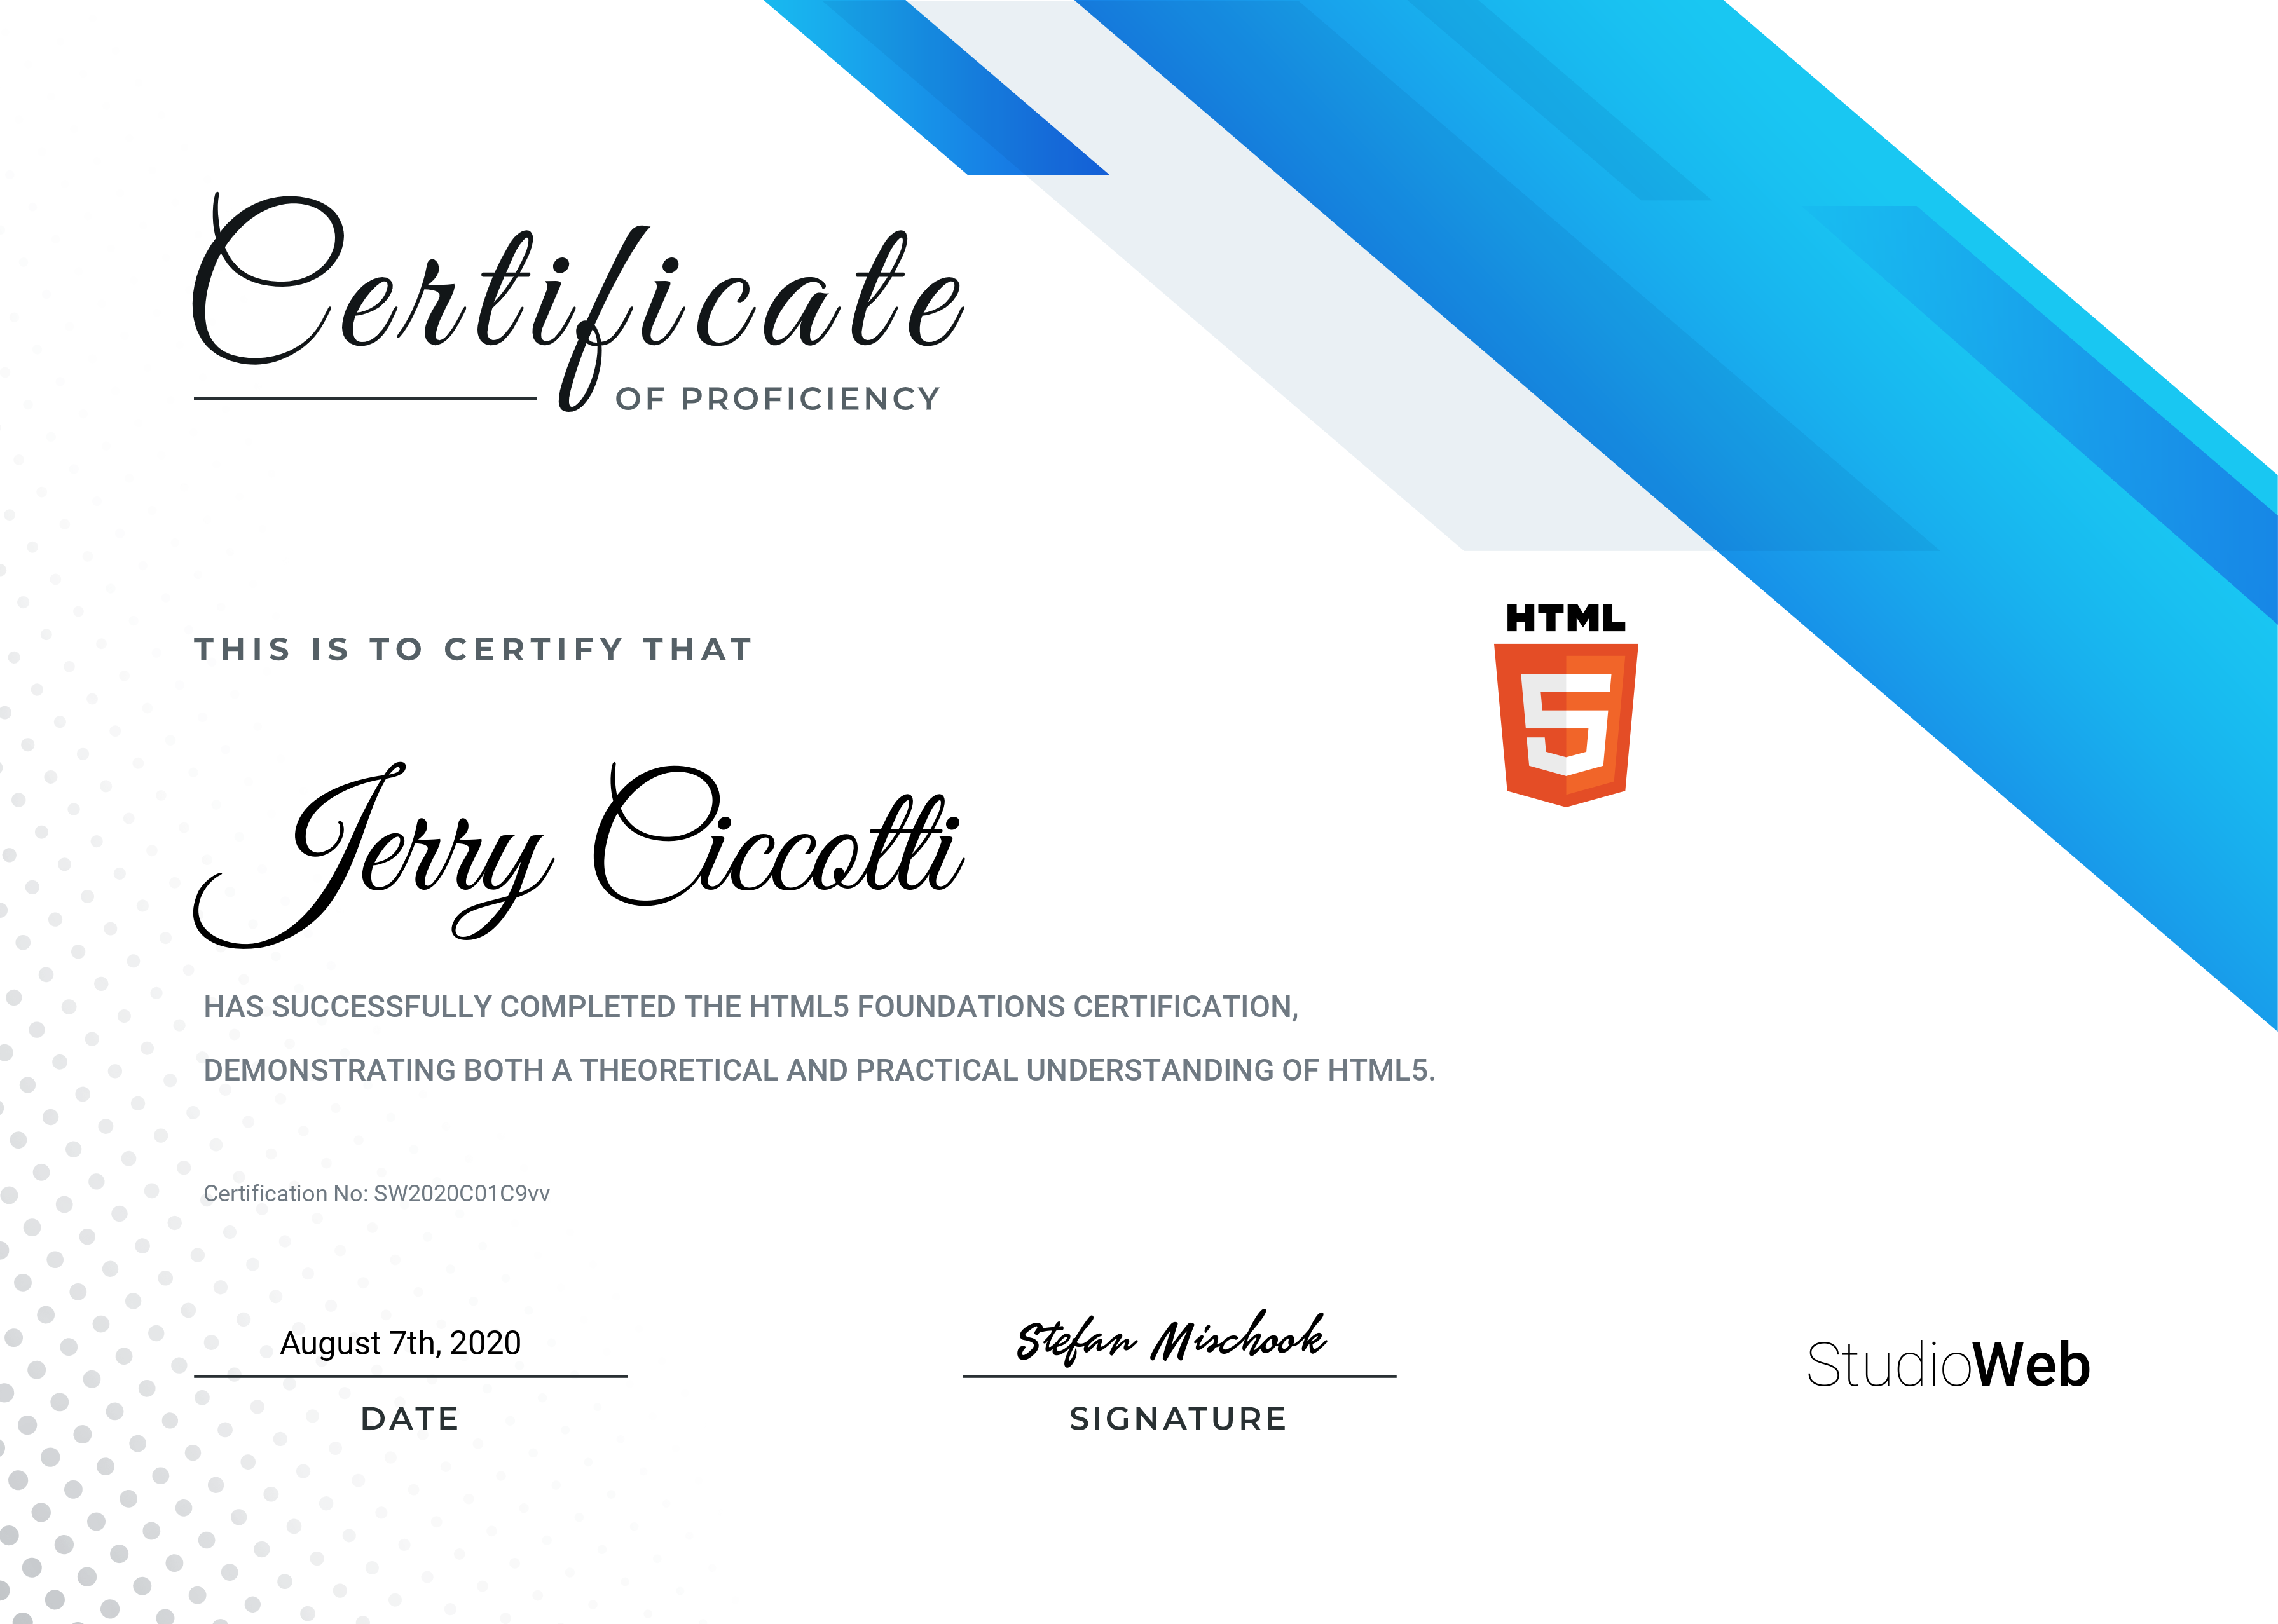2278x1624 pixels.
Task: Click the DATE label
Action: [410, 1419]
